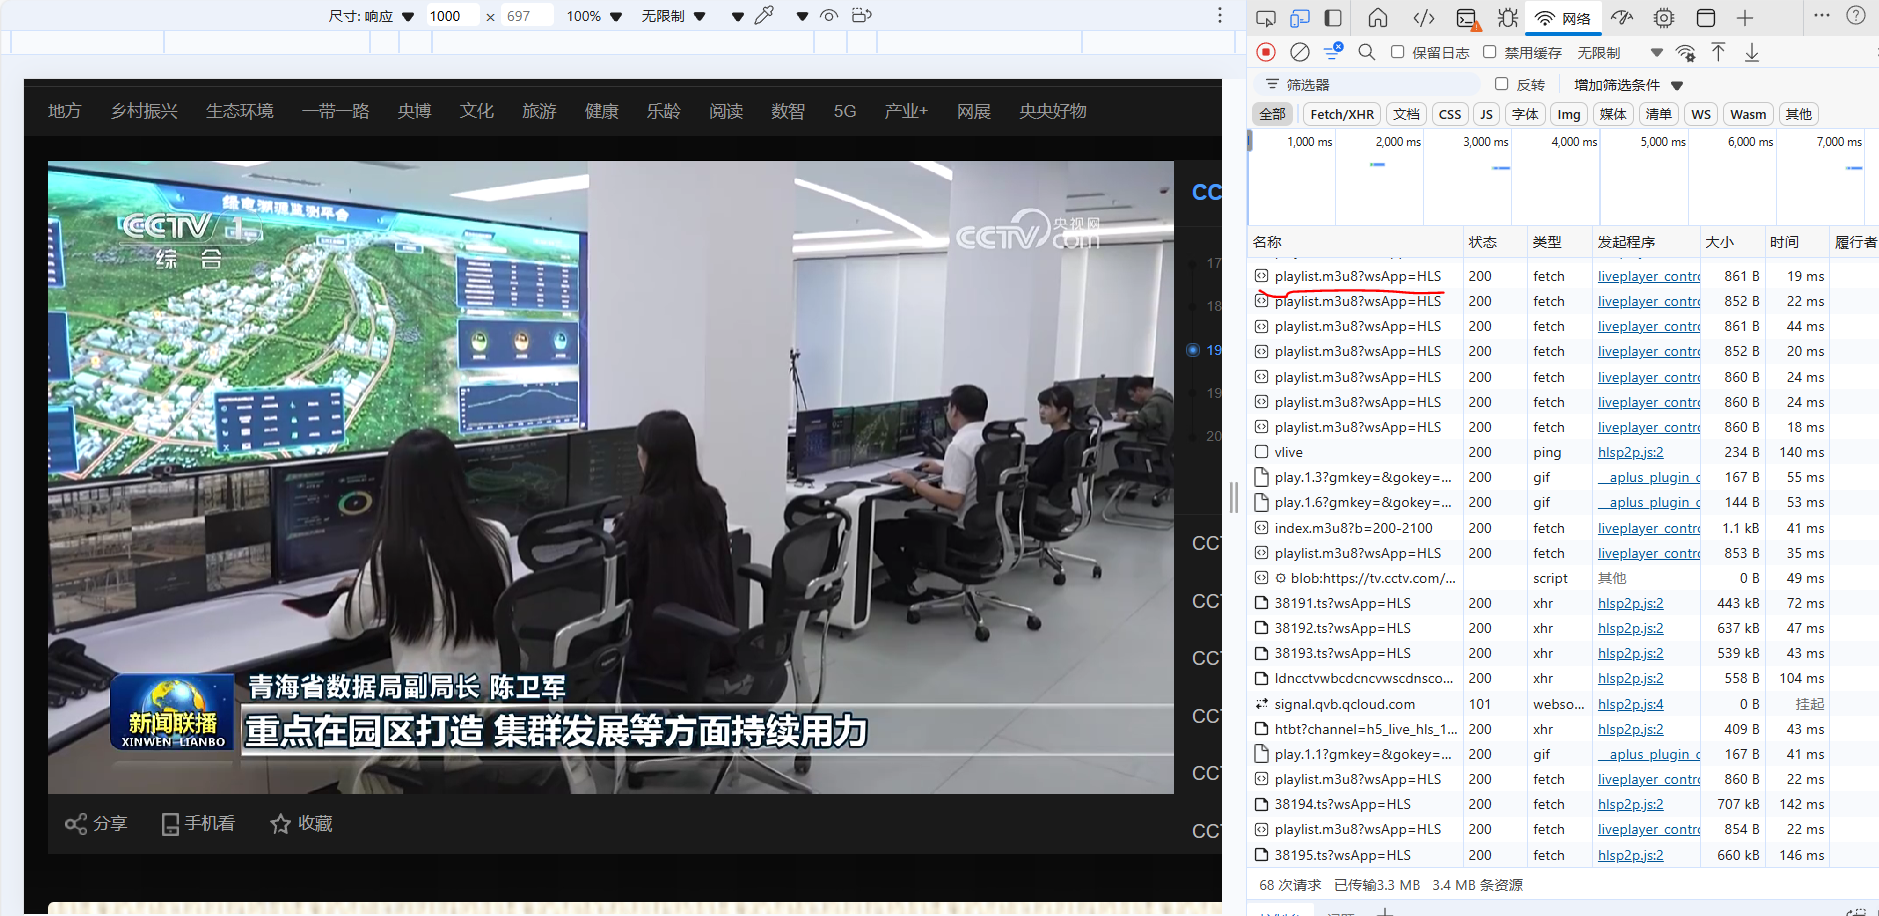Select the inspect element tool

(1267, 18)
